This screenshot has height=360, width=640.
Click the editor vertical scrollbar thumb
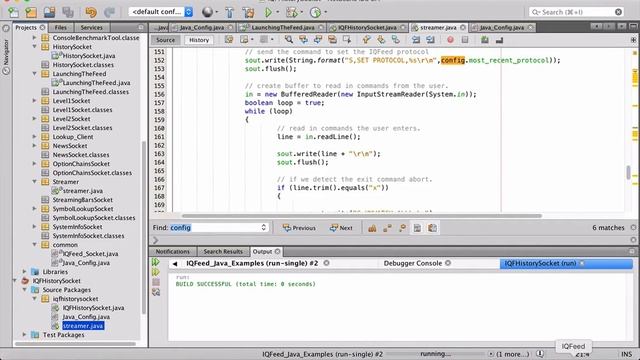click(x=628, y=172)
